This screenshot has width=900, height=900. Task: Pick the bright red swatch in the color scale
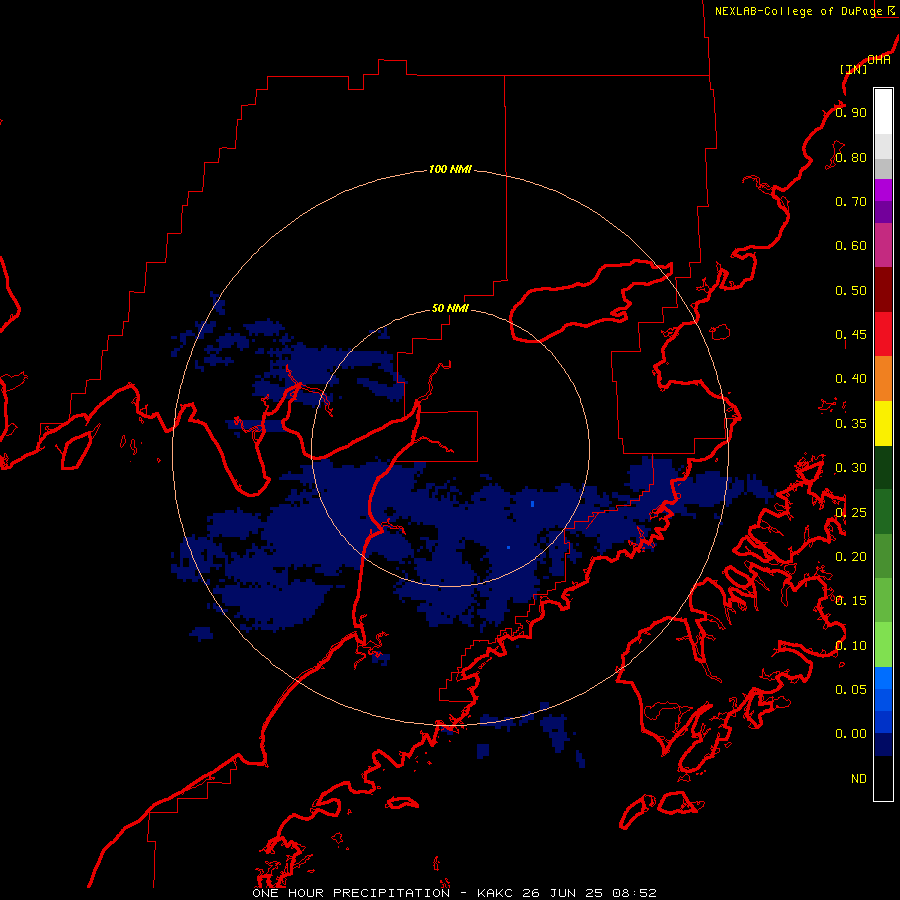click(x=883, y=334)
